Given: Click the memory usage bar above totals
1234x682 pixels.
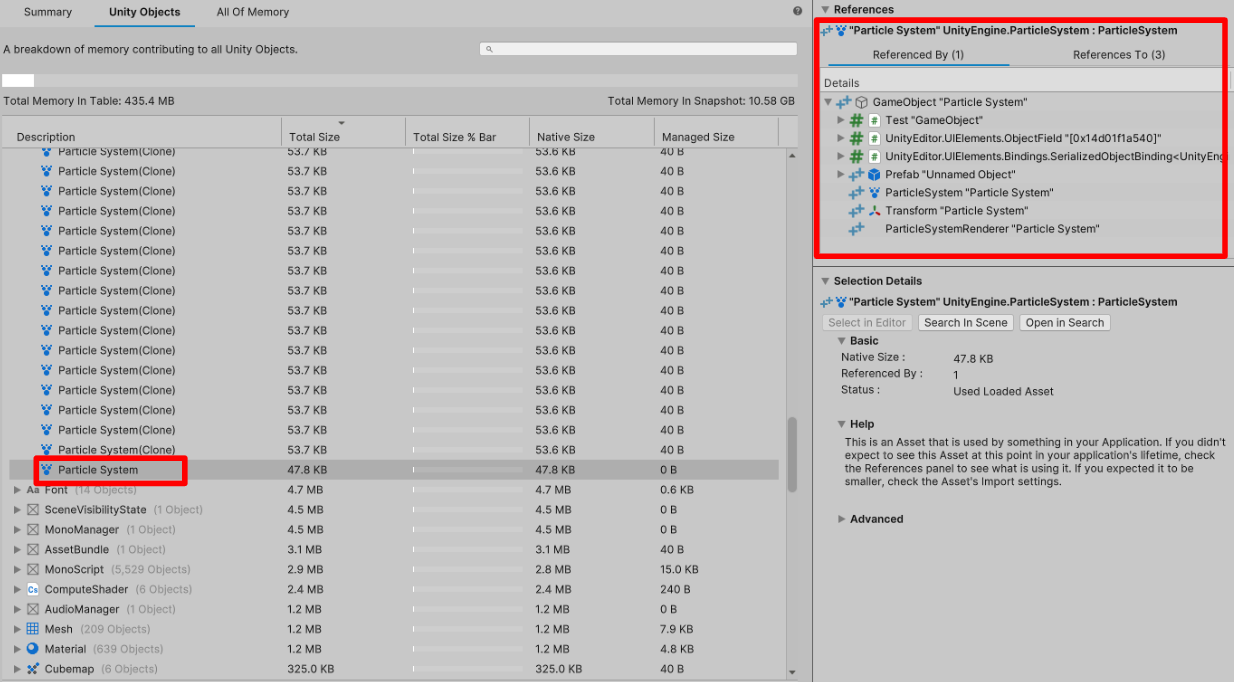Looking at the screenshot, I should click(398, 81).
